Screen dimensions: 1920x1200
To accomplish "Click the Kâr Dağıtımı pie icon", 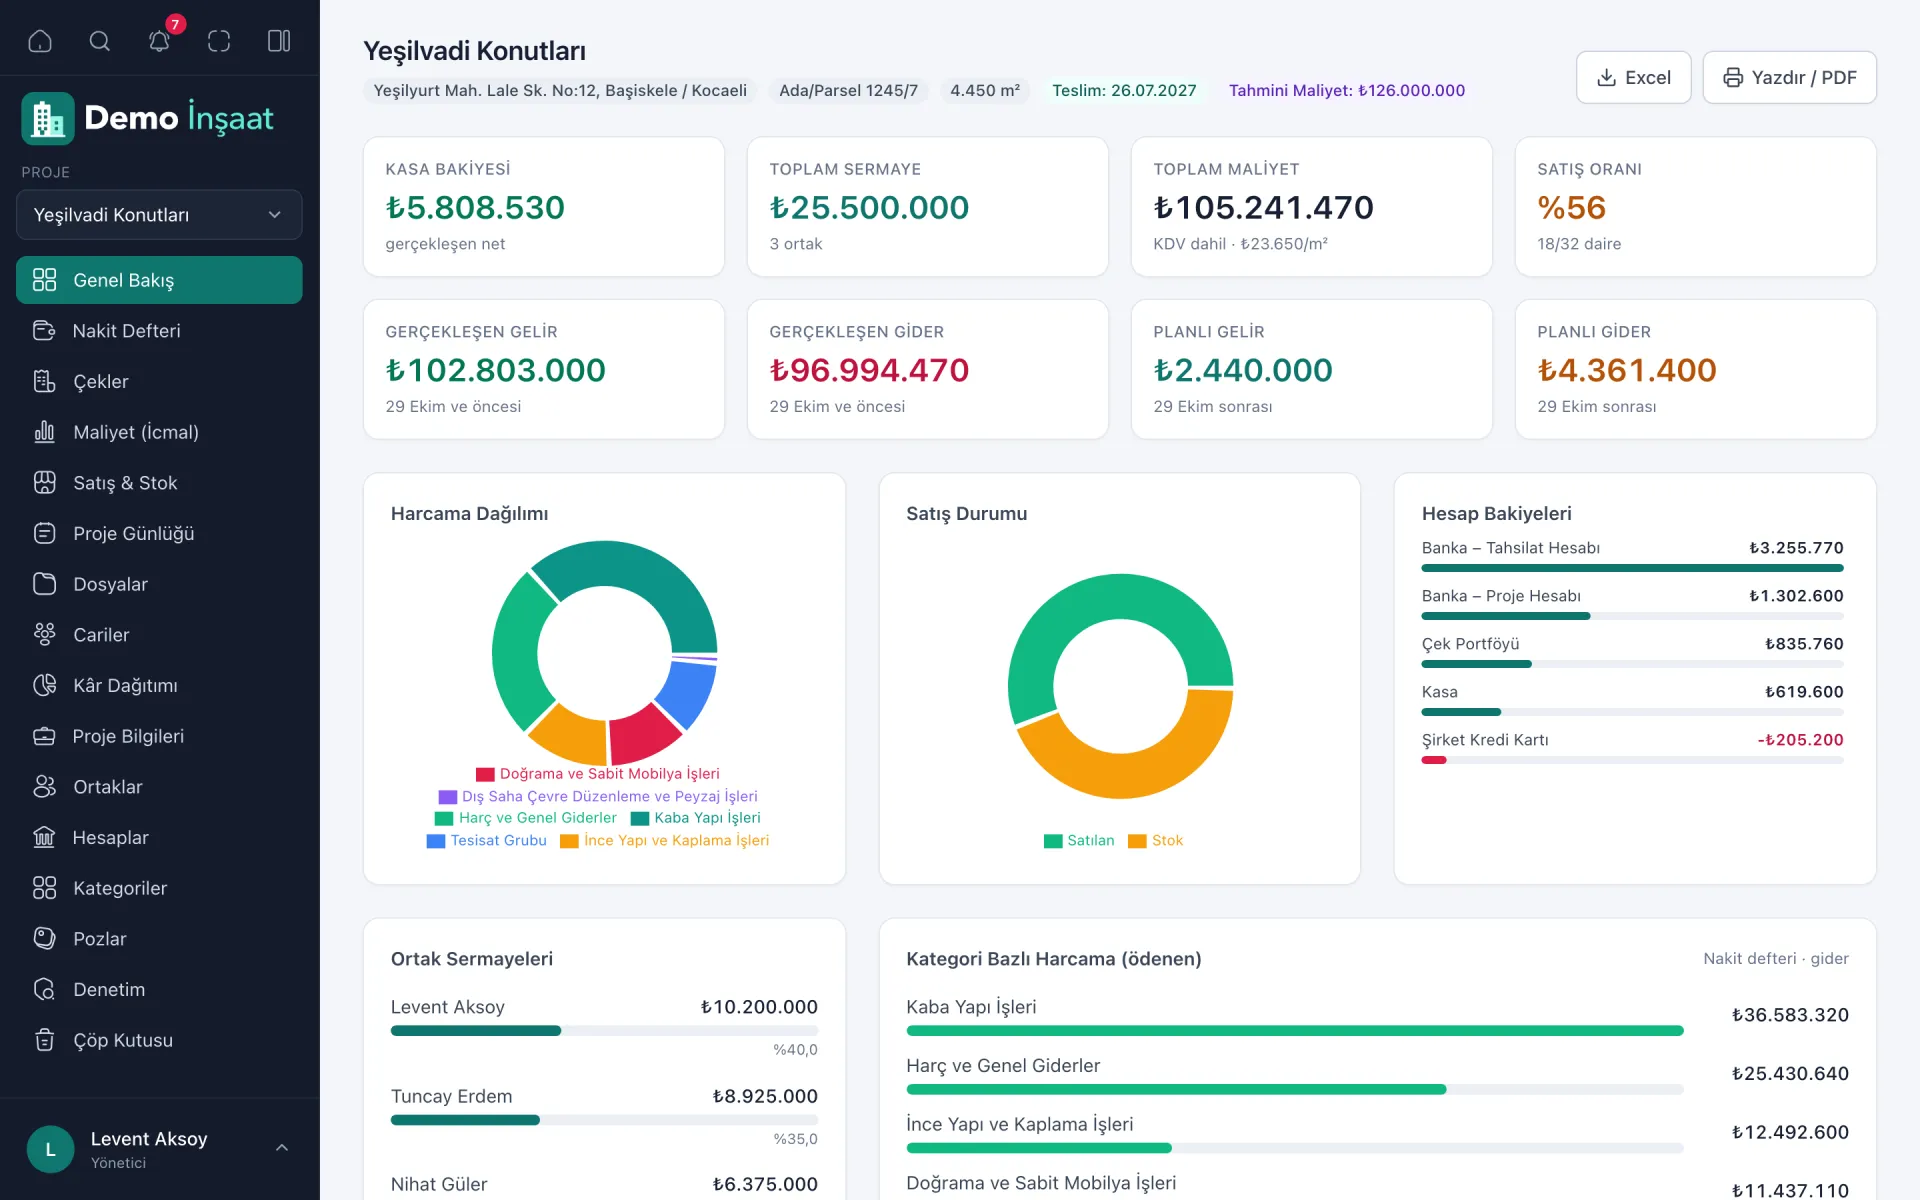I will click(x=44, y=686).
